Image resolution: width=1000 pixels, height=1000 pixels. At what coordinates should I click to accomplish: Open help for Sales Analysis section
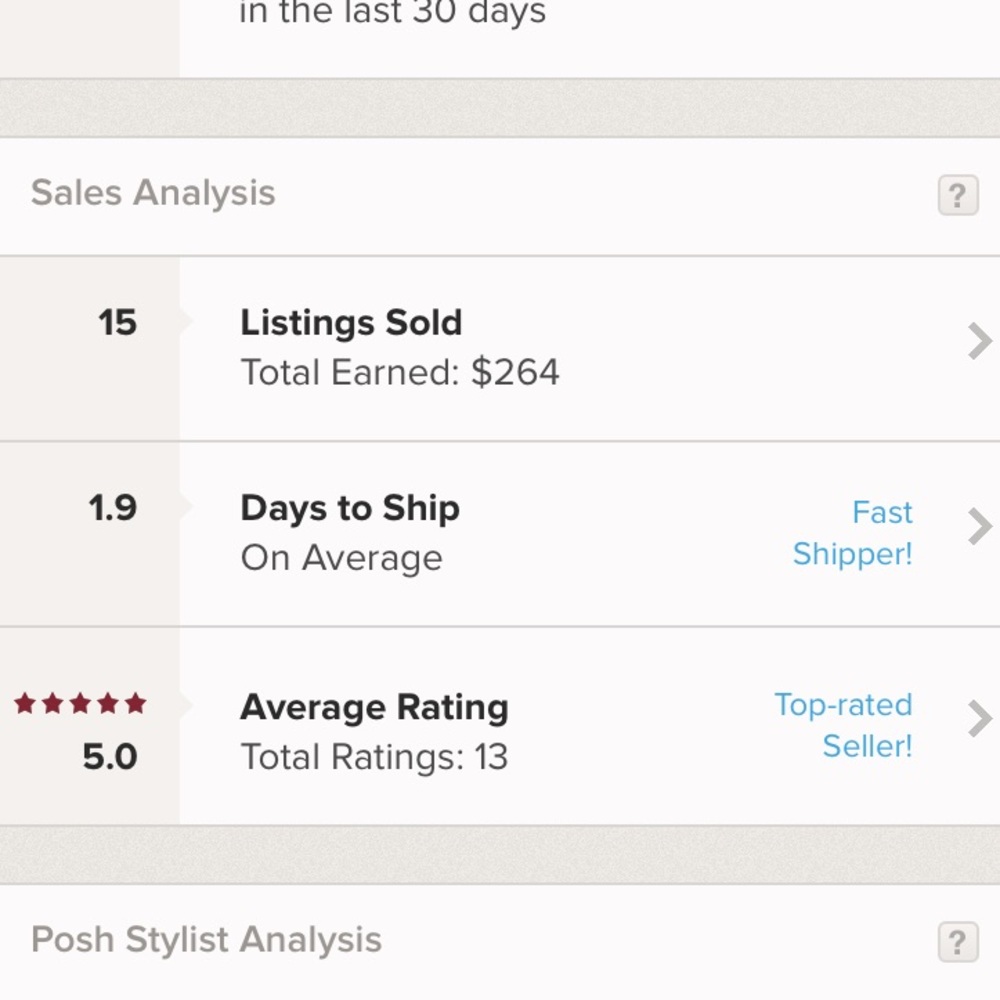click(957, 195)
